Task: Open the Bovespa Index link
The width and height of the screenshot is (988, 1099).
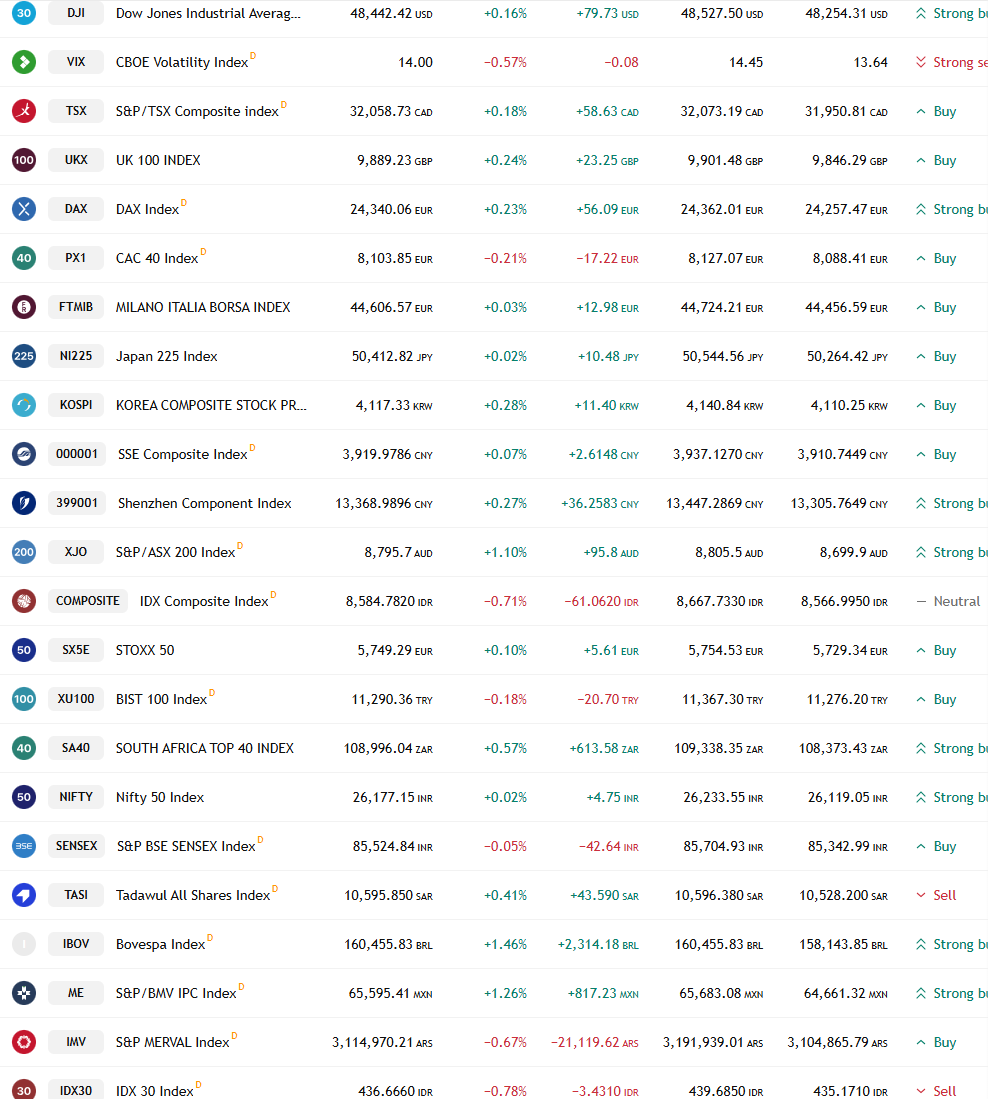Action: point(160,945)
